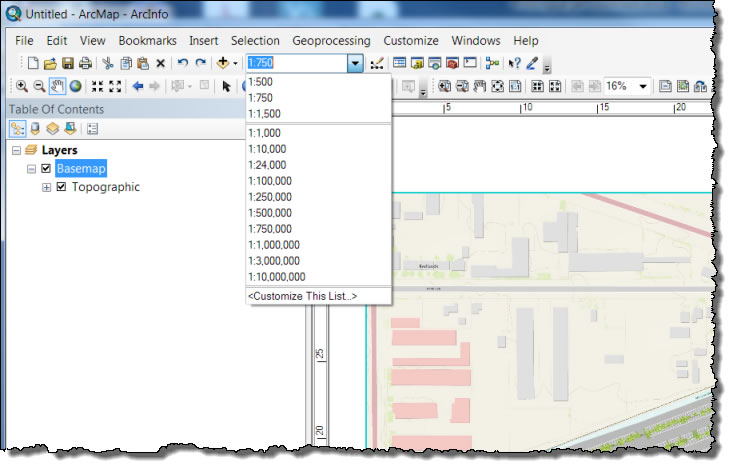Screen dimensions: 733x468
Task: Open the layout zoom percent 16% dropdown
Action: 643,86
